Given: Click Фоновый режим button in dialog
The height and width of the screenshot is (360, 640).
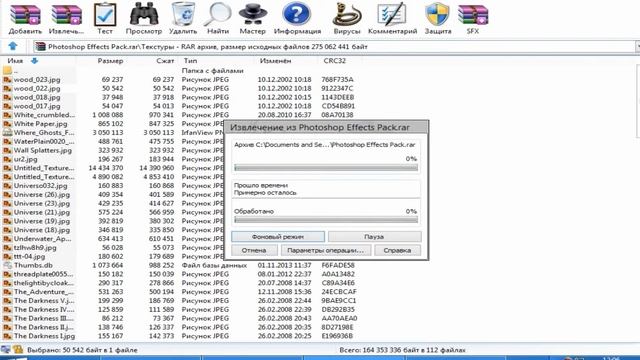Looking at the screenshot, I should click(x=278, y=236).
